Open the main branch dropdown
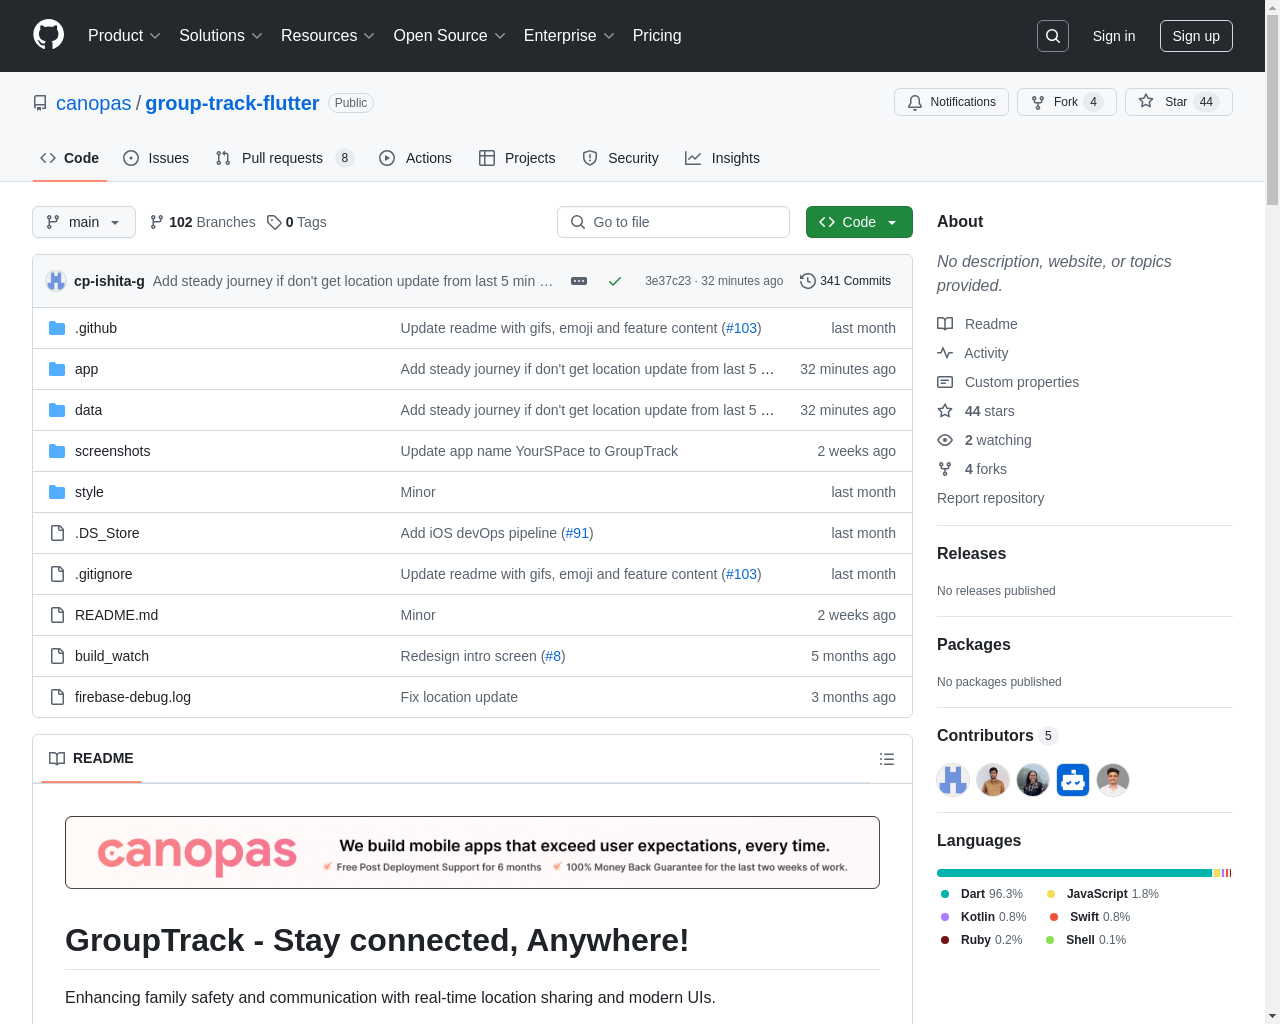 (x=84, y=222)
